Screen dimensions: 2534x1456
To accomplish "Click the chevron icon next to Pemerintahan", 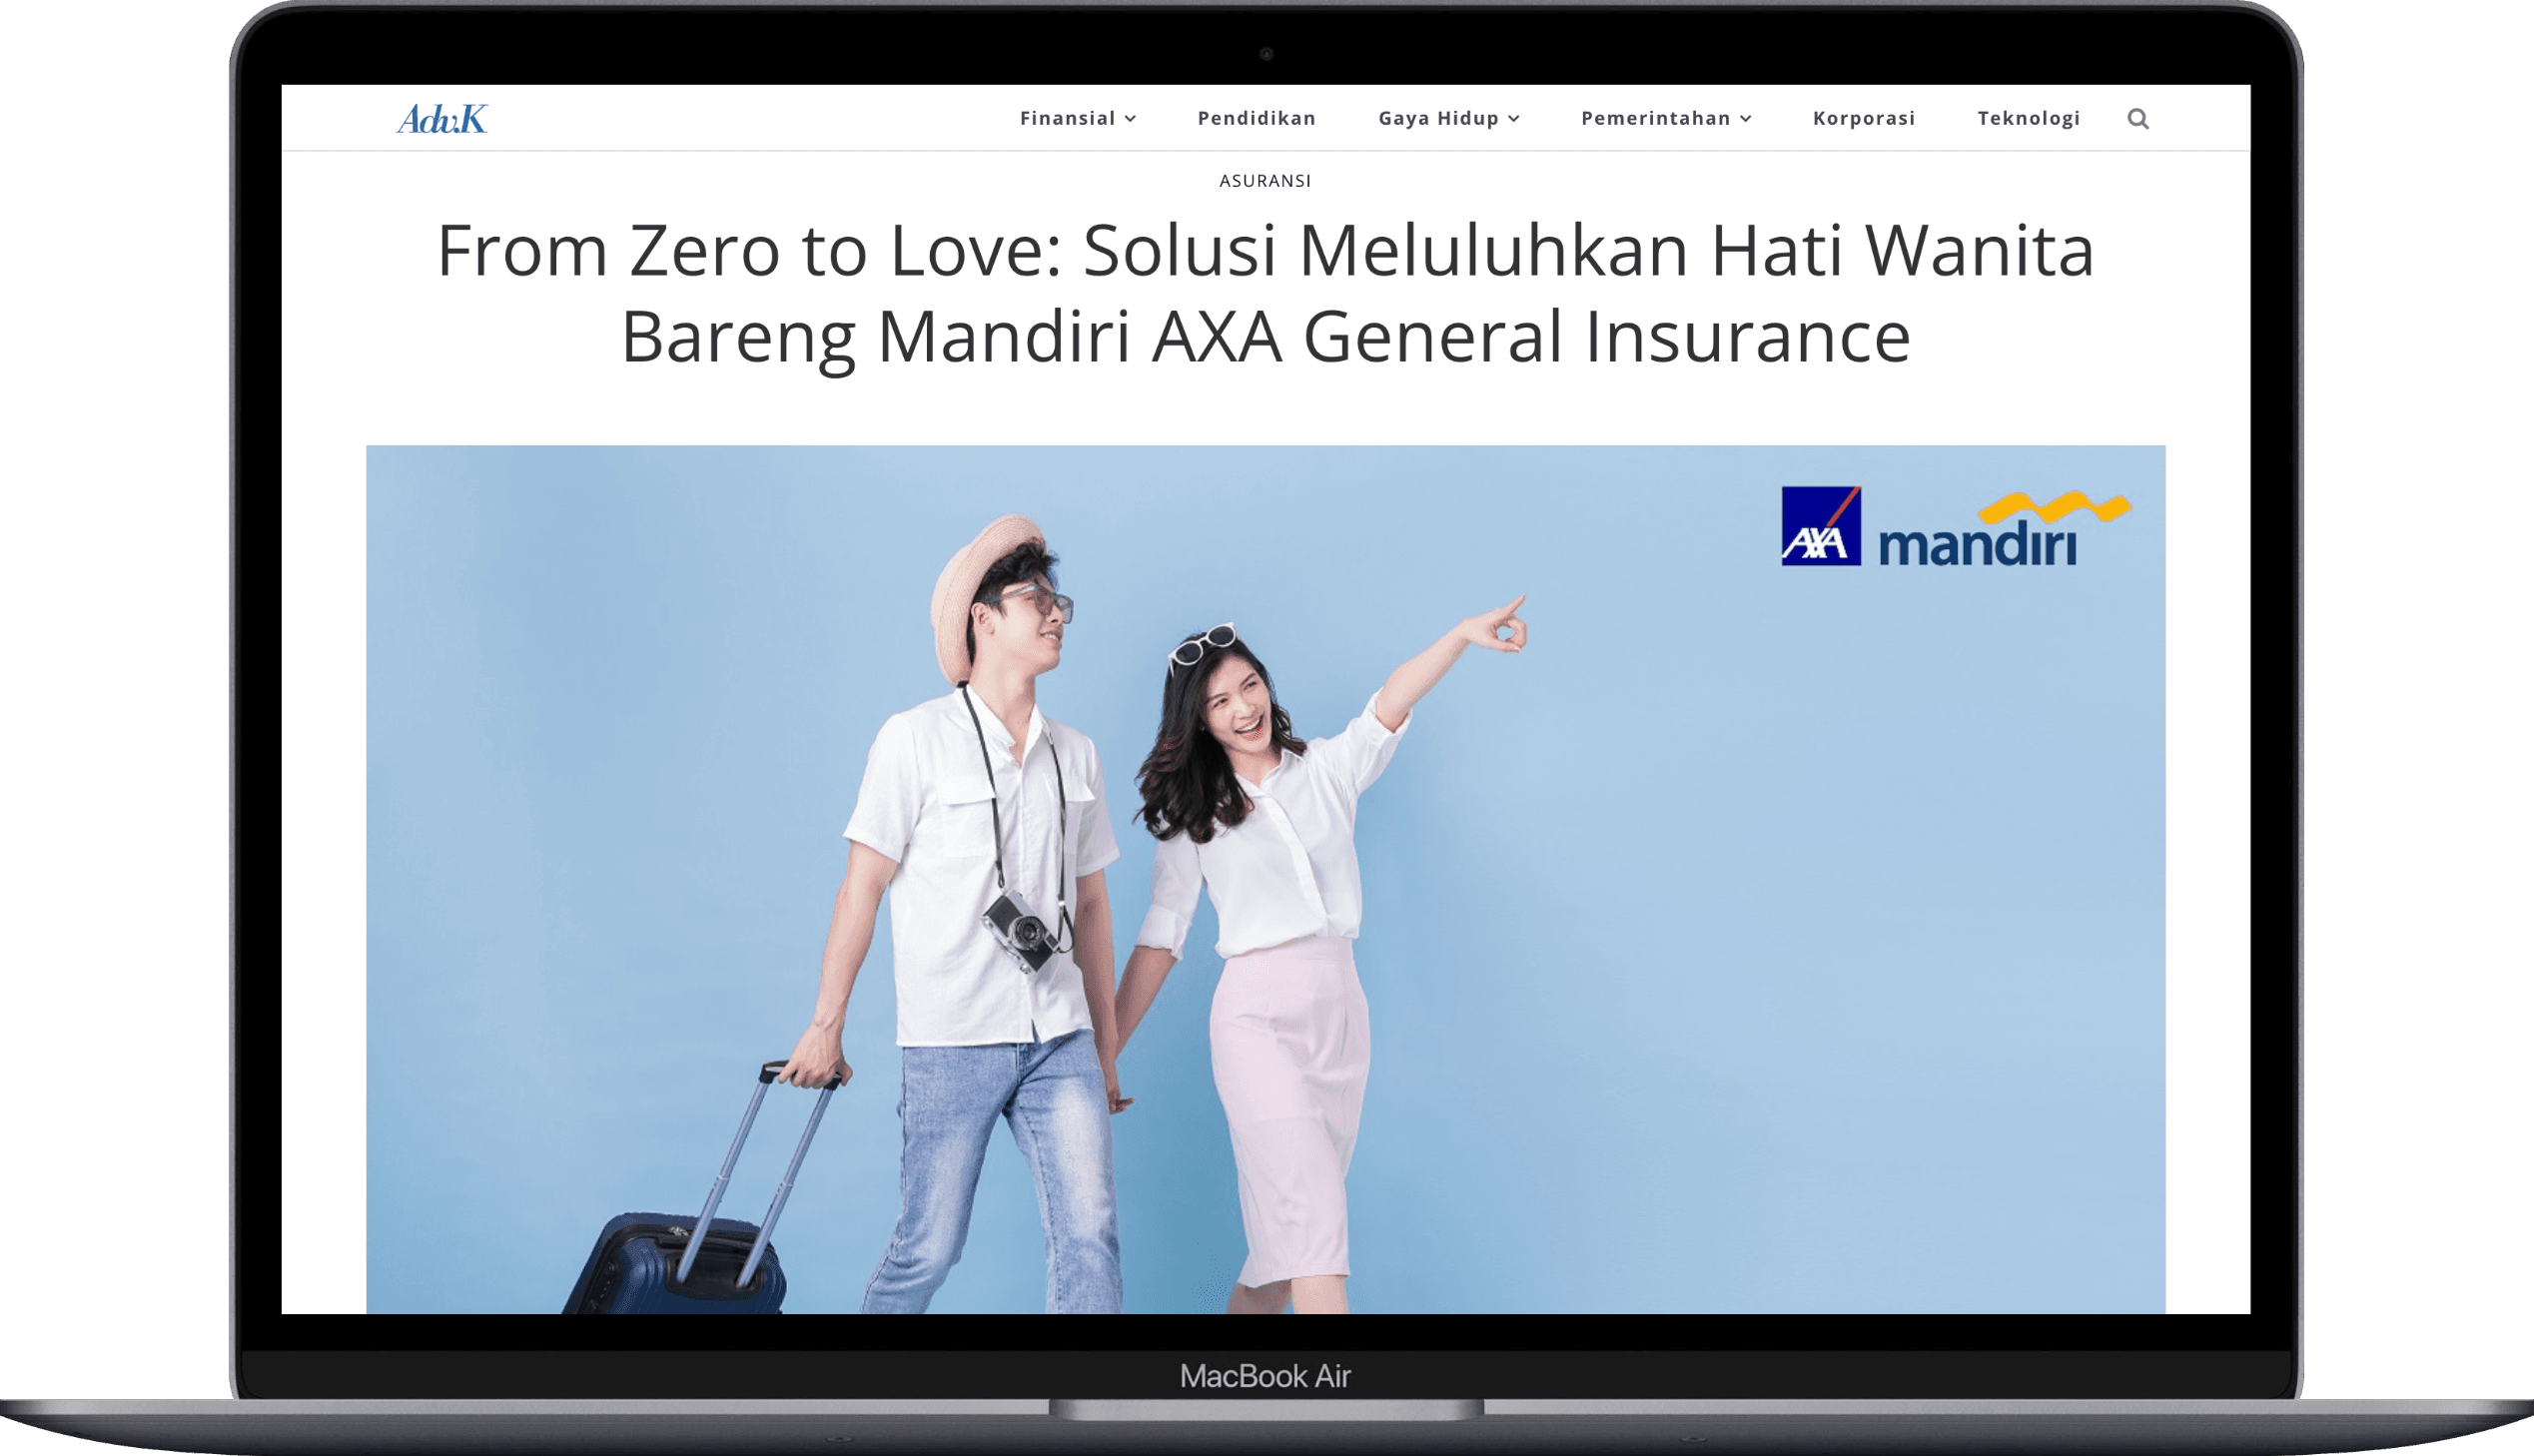I will click(x=1747, y=119).
